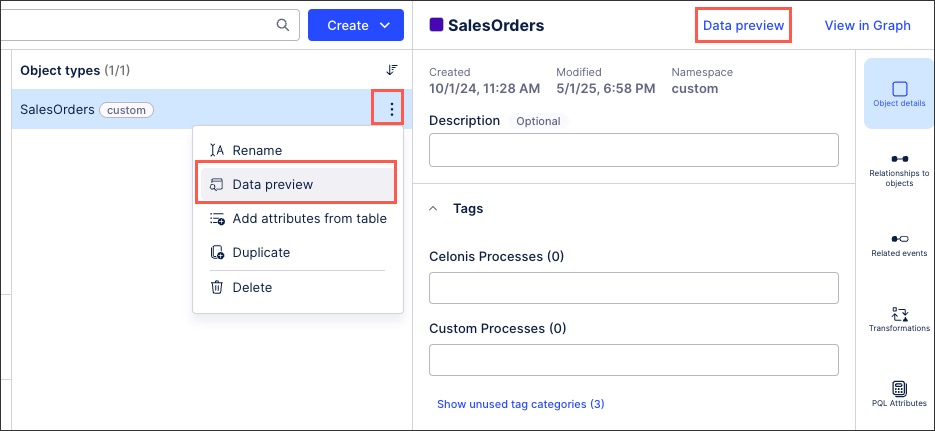The height and width of the screenshot is (431, 935).
Task: Open the Create dropdown button
Action: tap(356, 25)
